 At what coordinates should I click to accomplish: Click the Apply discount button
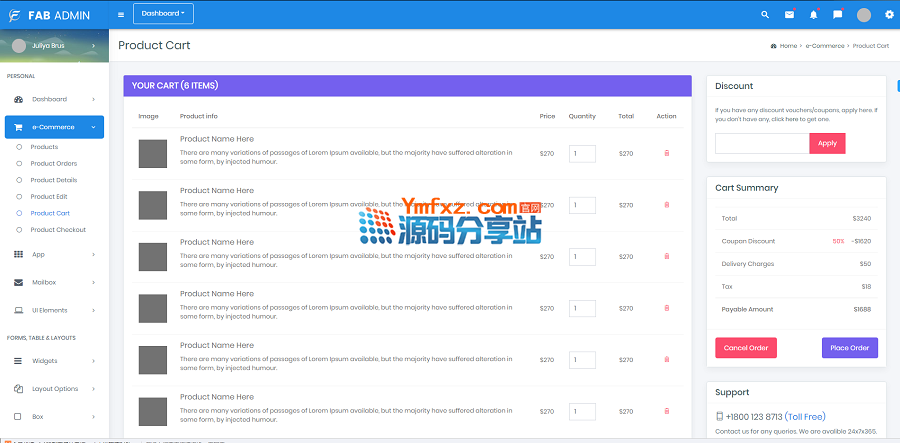pos(827,143)
